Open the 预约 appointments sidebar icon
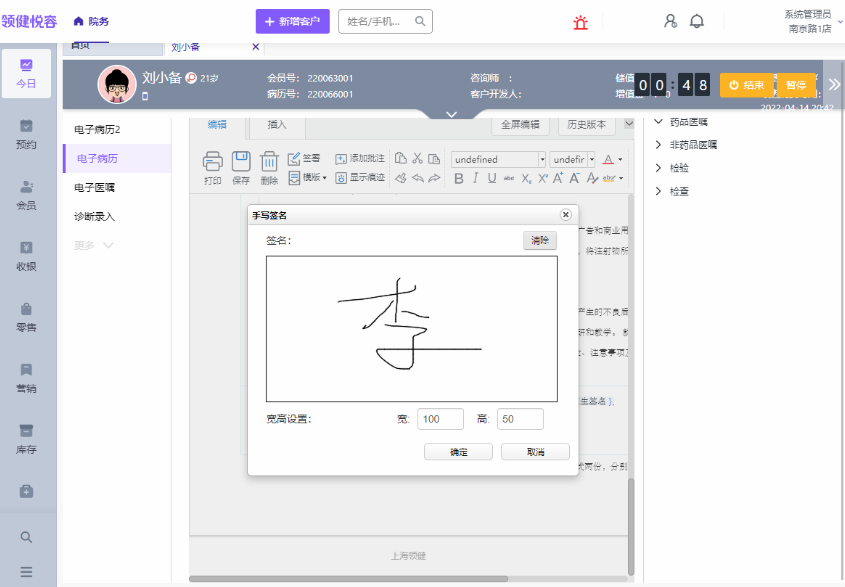This screenshot has height=587, width=845. (26, 135)
